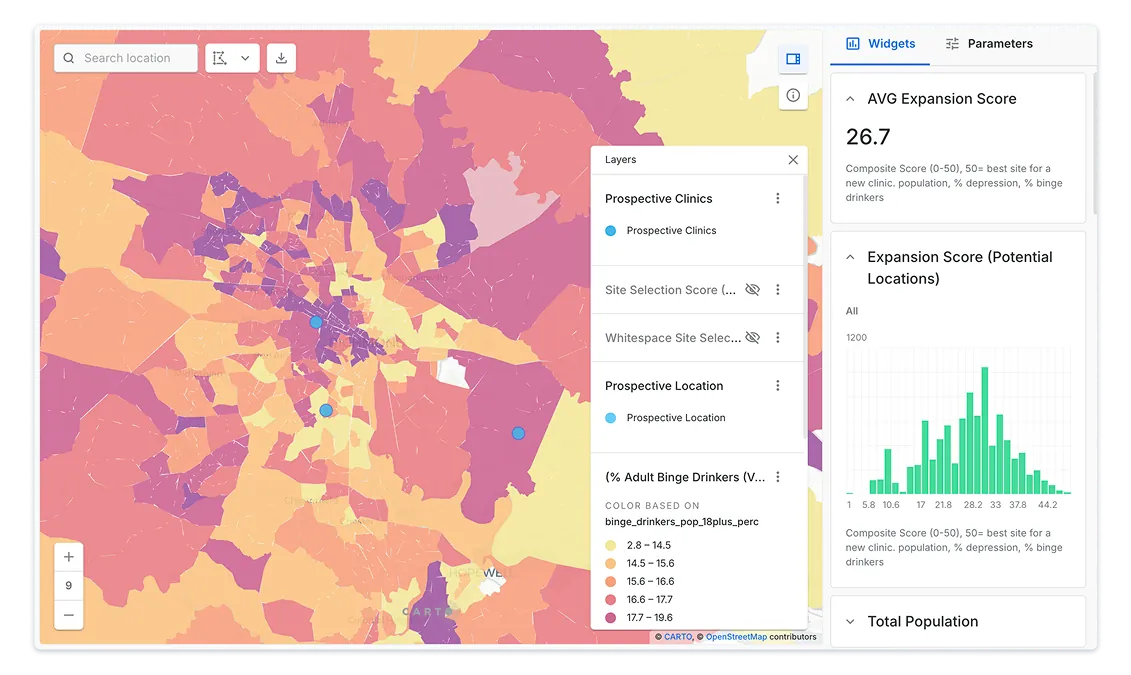The height and width of the screenshot is (675, 1131).
Task: Zoom in on the map
Action: pyautogui.click(x=69, y=557)
